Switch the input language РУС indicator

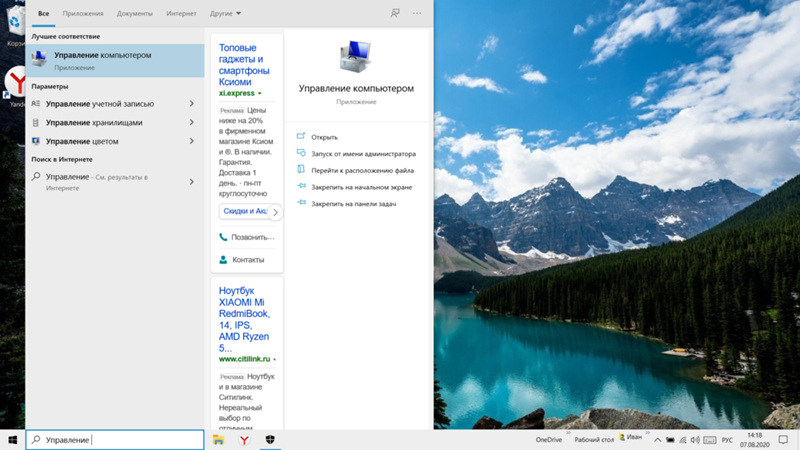(727, 440)
